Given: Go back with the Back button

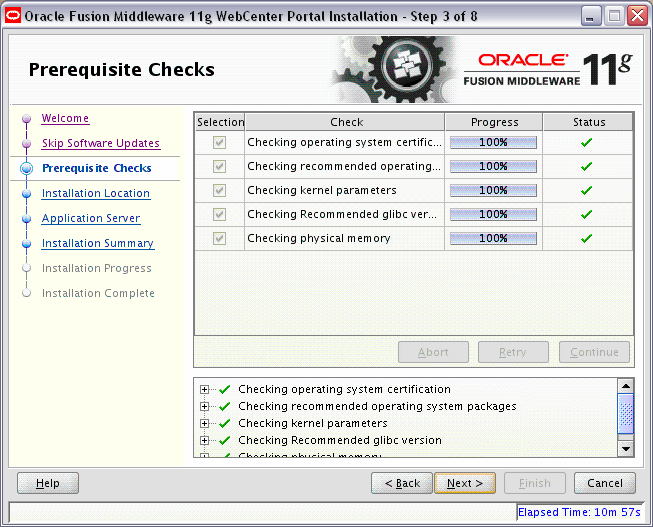Looking at the screenshot, I should pos(402,483).
